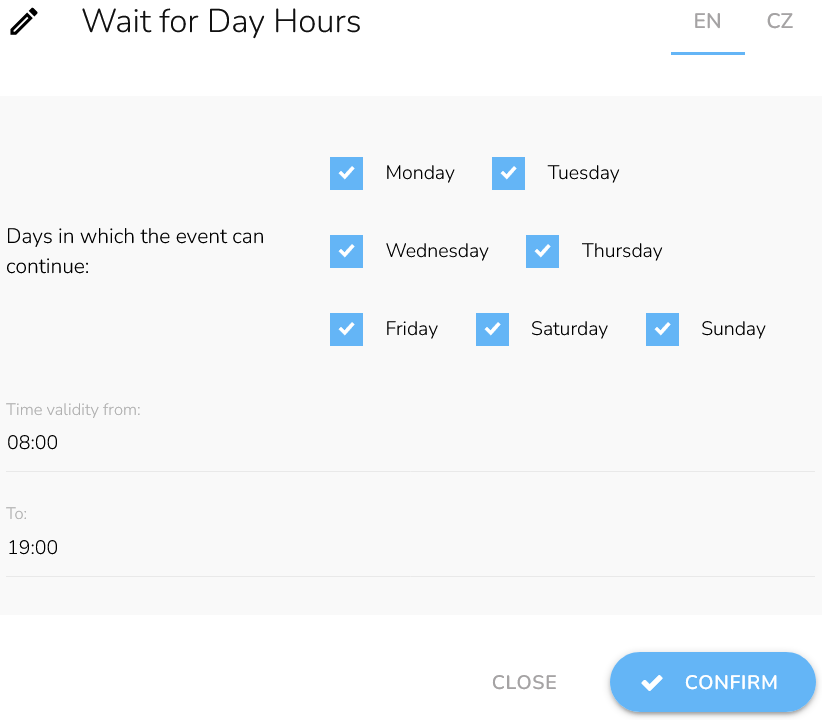822x720 pixels.
Task: Click 'Days in which the event can continue' text
Action: click(135, 251)
